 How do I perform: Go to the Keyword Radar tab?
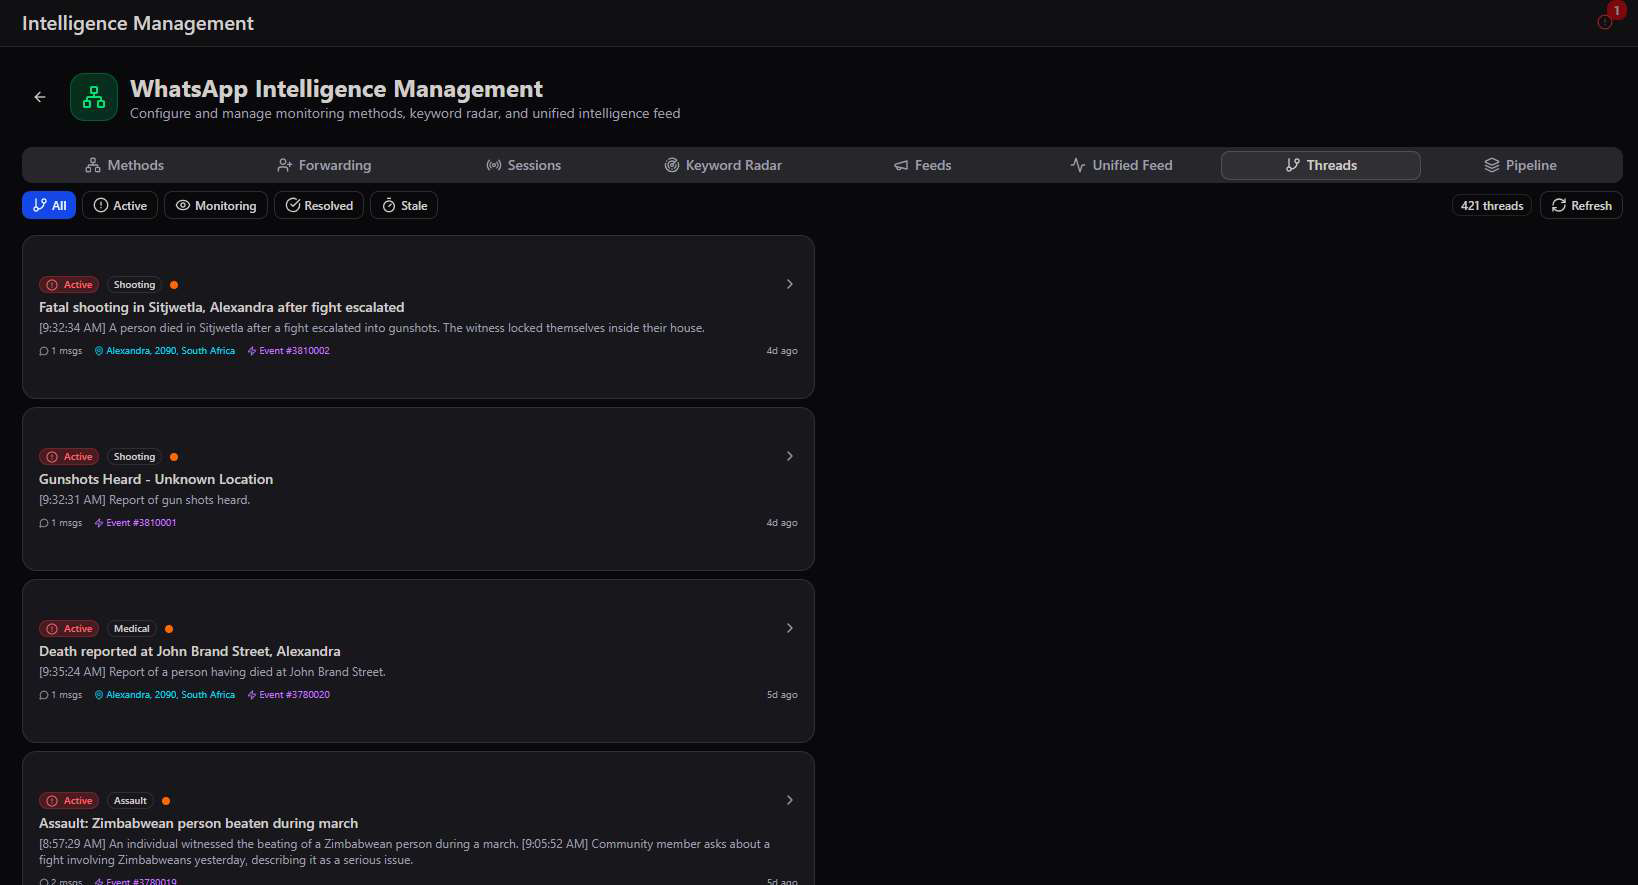pos(723,165)
